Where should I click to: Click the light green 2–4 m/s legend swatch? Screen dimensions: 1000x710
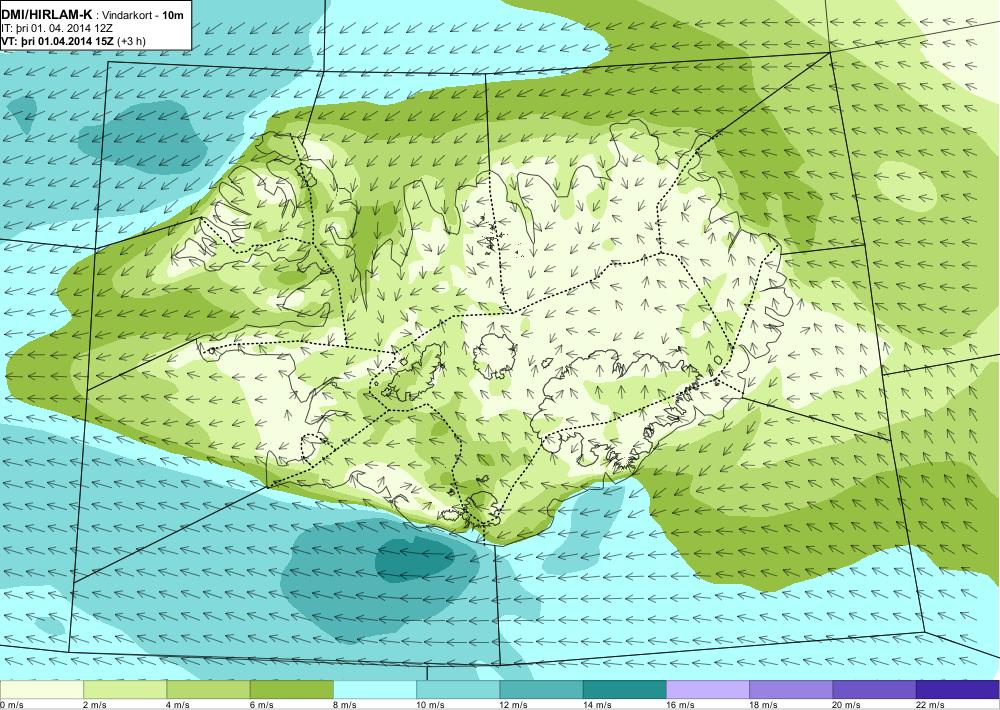[125, 690]
